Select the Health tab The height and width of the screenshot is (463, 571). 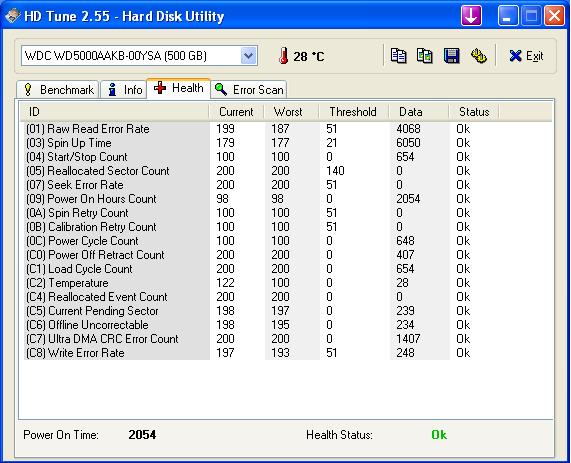pos(178,88)
